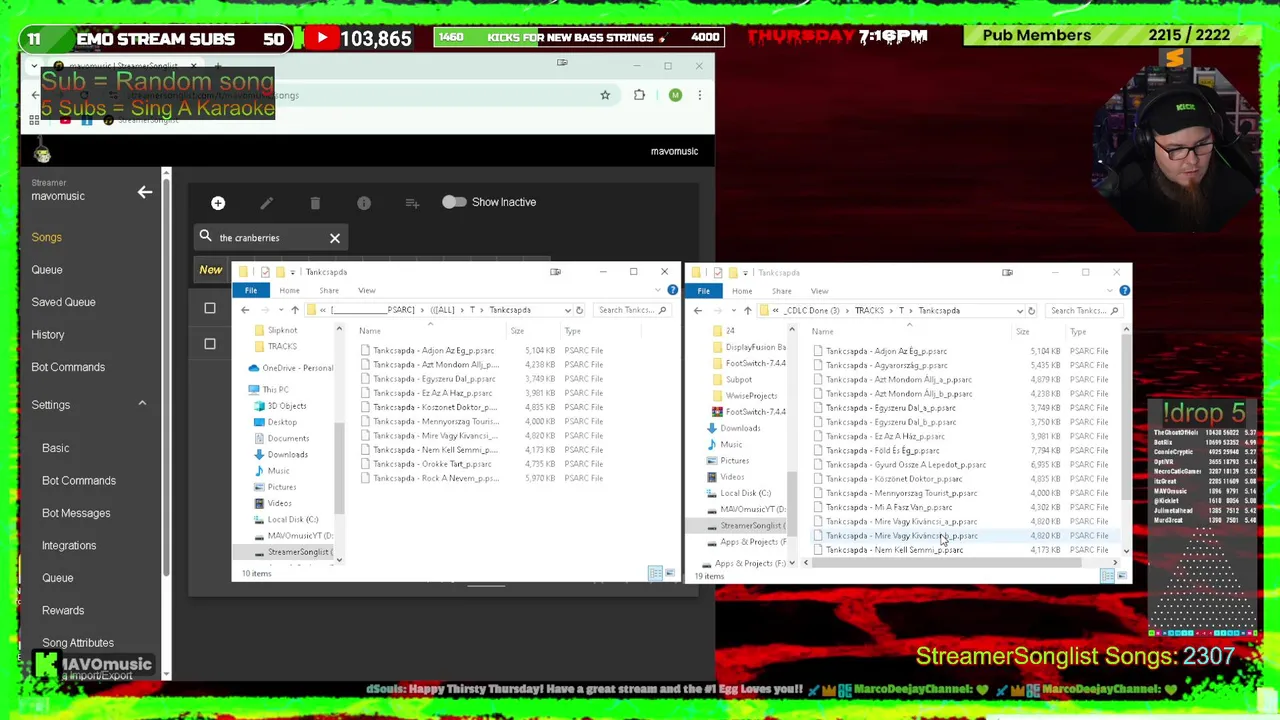Toggle the Show Inactive switch

tap(454, 202)
